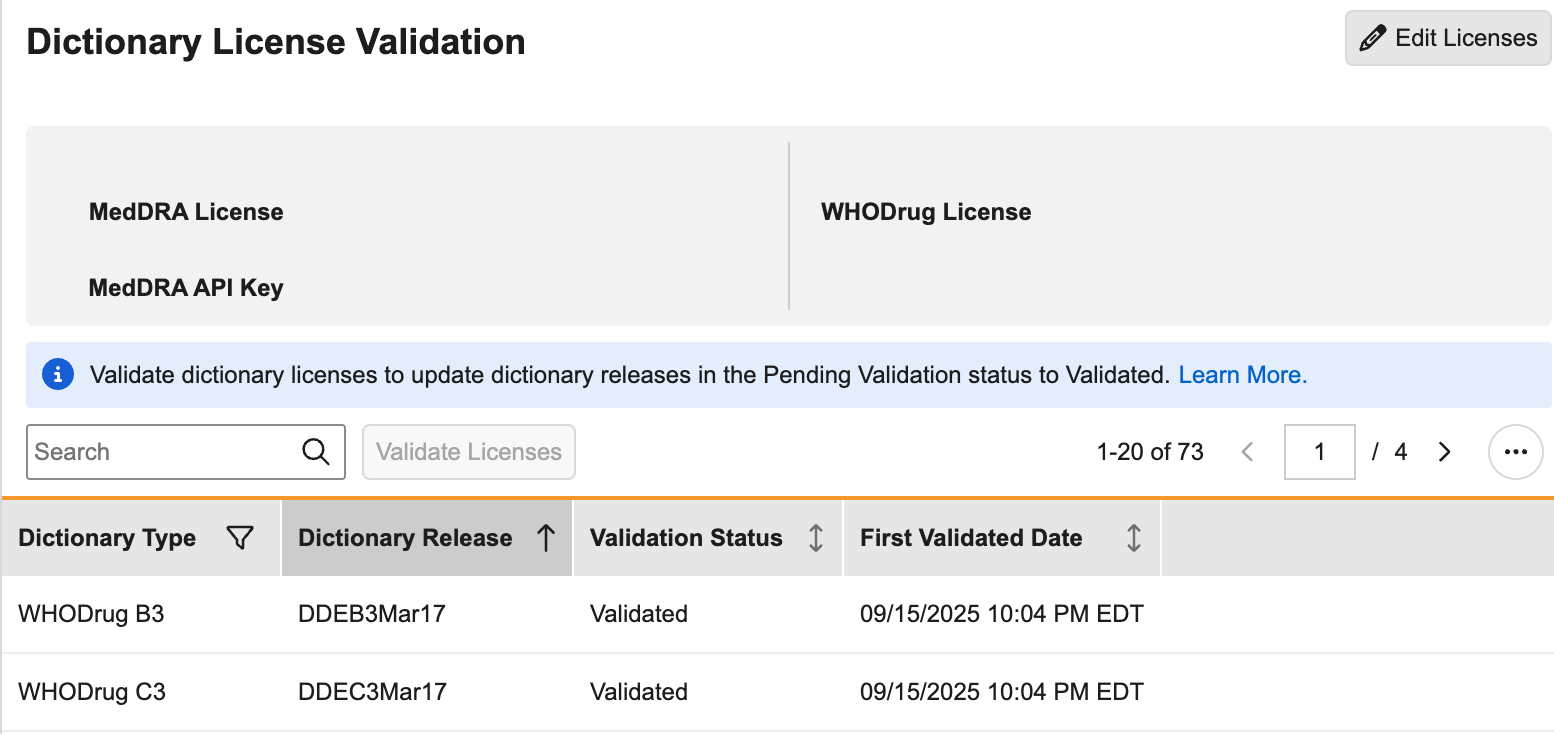Click the Validate Licenses button
Viewport: 1554px width, 734px height.
pyautogui.click(x=469, y=452)
